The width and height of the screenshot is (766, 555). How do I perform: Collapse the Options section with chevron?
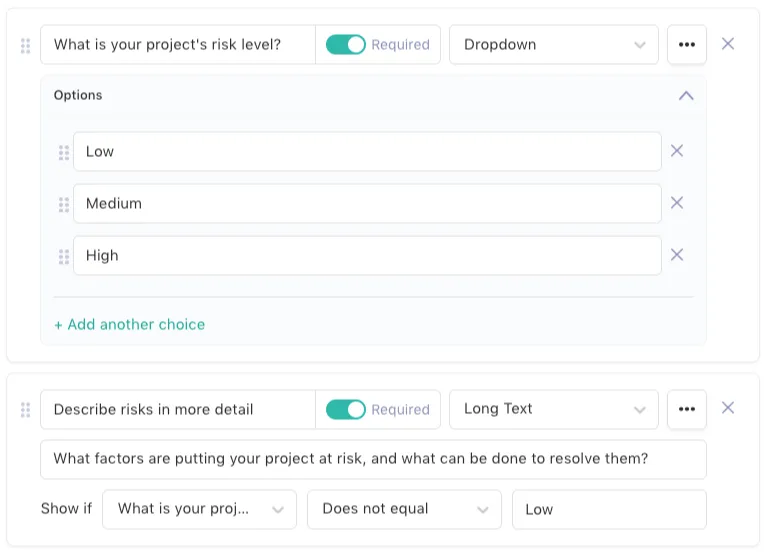[x=686, y=96]
